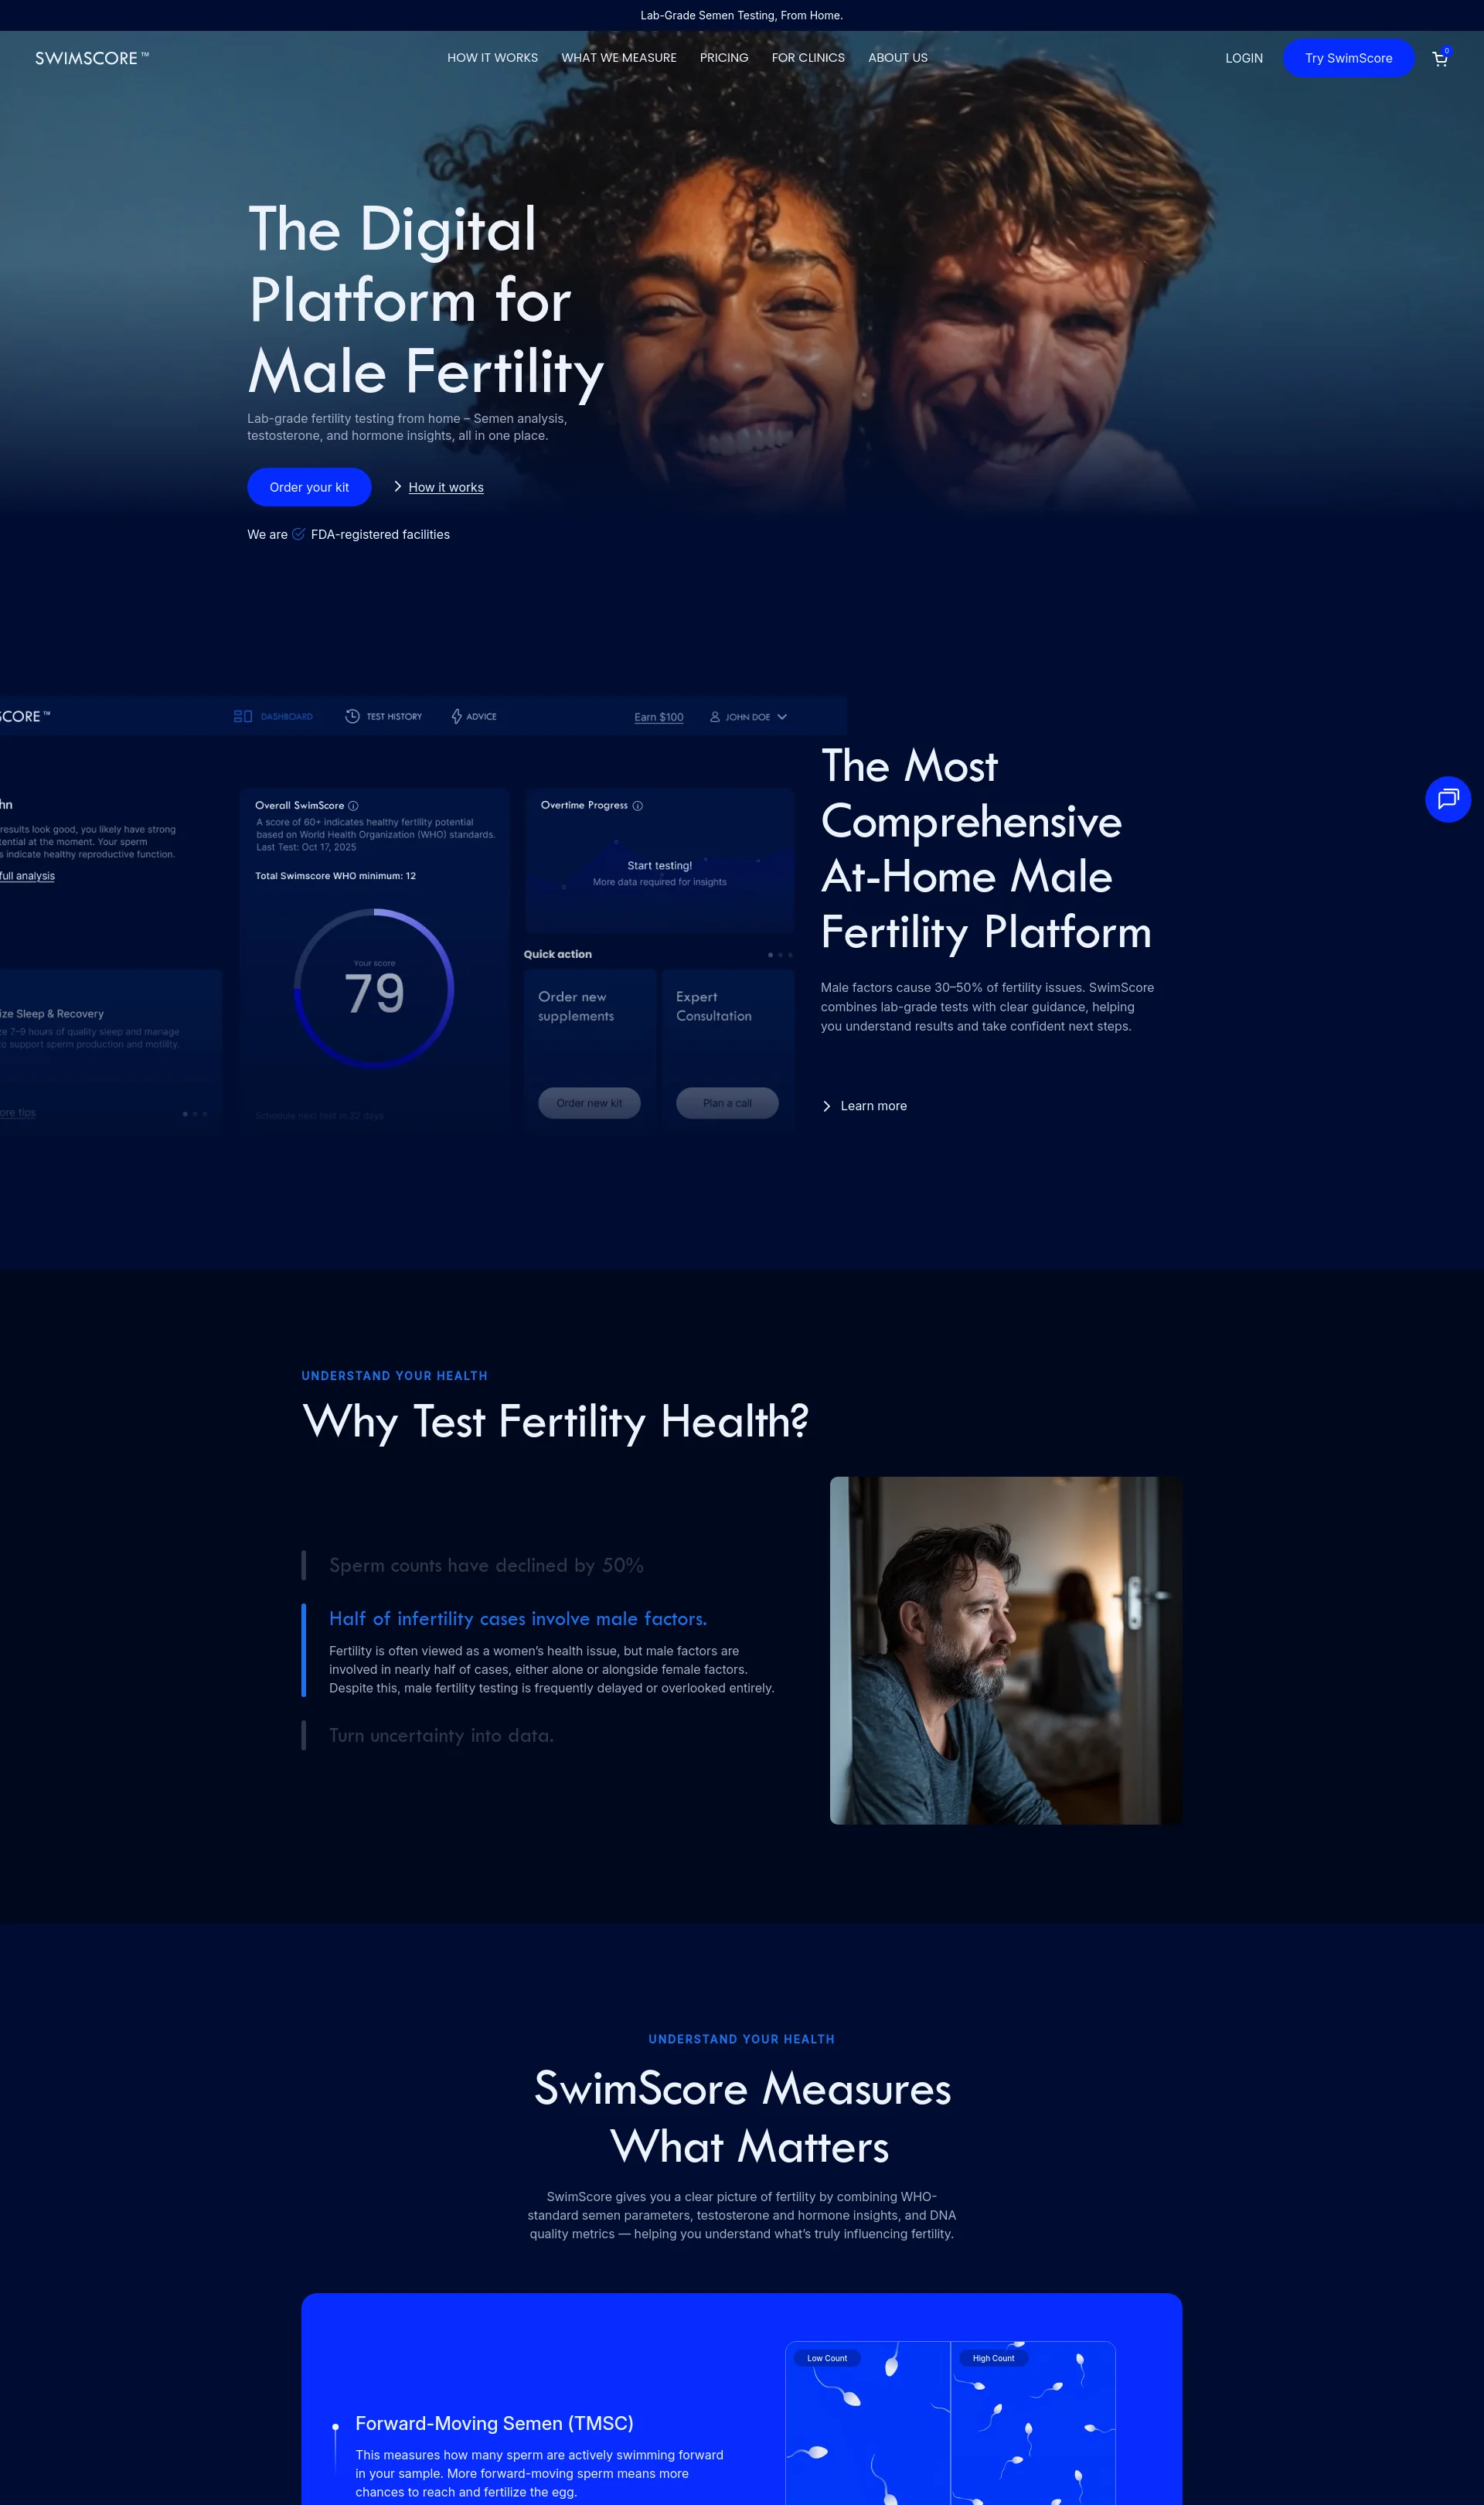Click the Learn more link
Screen dimensions: 1484x2505
pyautogui.click(x=873, y=1106)
